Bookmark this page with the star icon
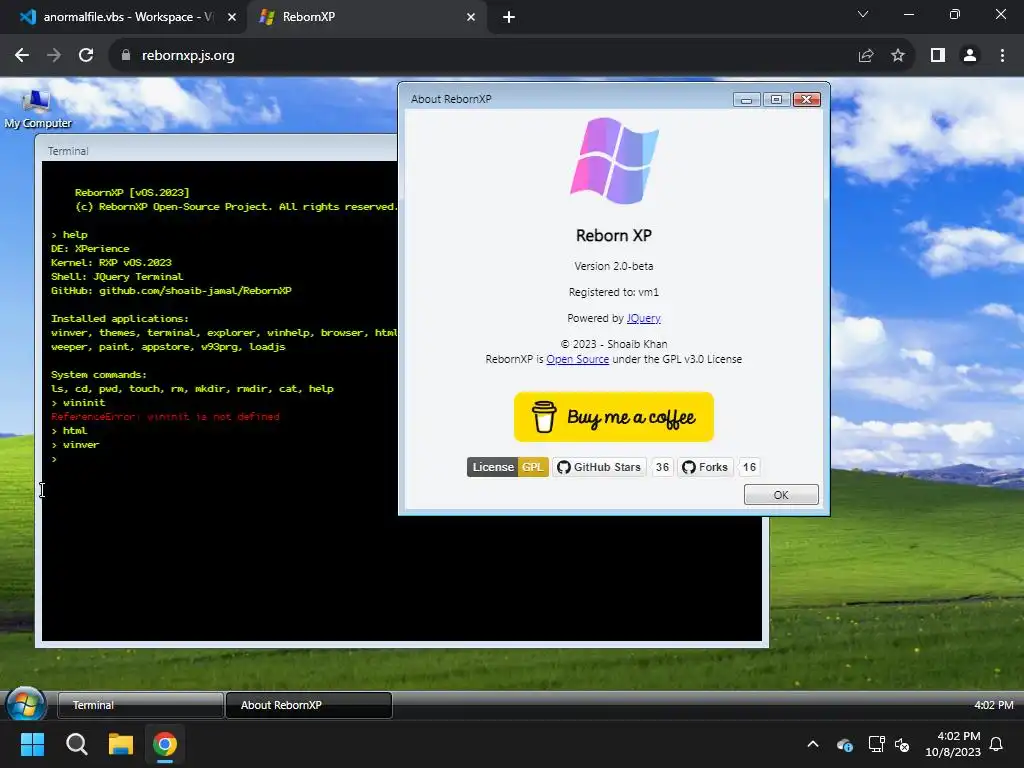This screenshot has height=768, width=1024. pyautogui.click(x=898, y=56)
